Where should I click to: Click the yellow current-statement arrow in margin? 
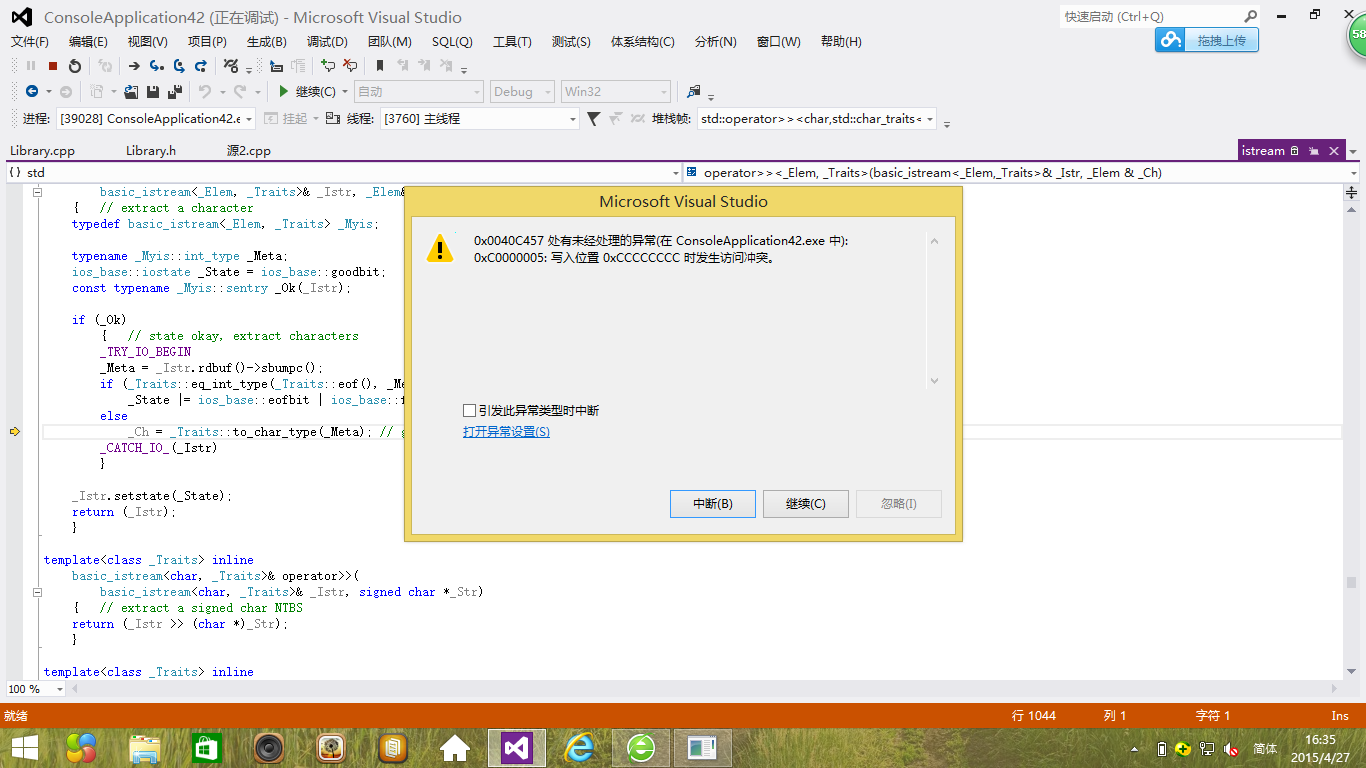15,432
